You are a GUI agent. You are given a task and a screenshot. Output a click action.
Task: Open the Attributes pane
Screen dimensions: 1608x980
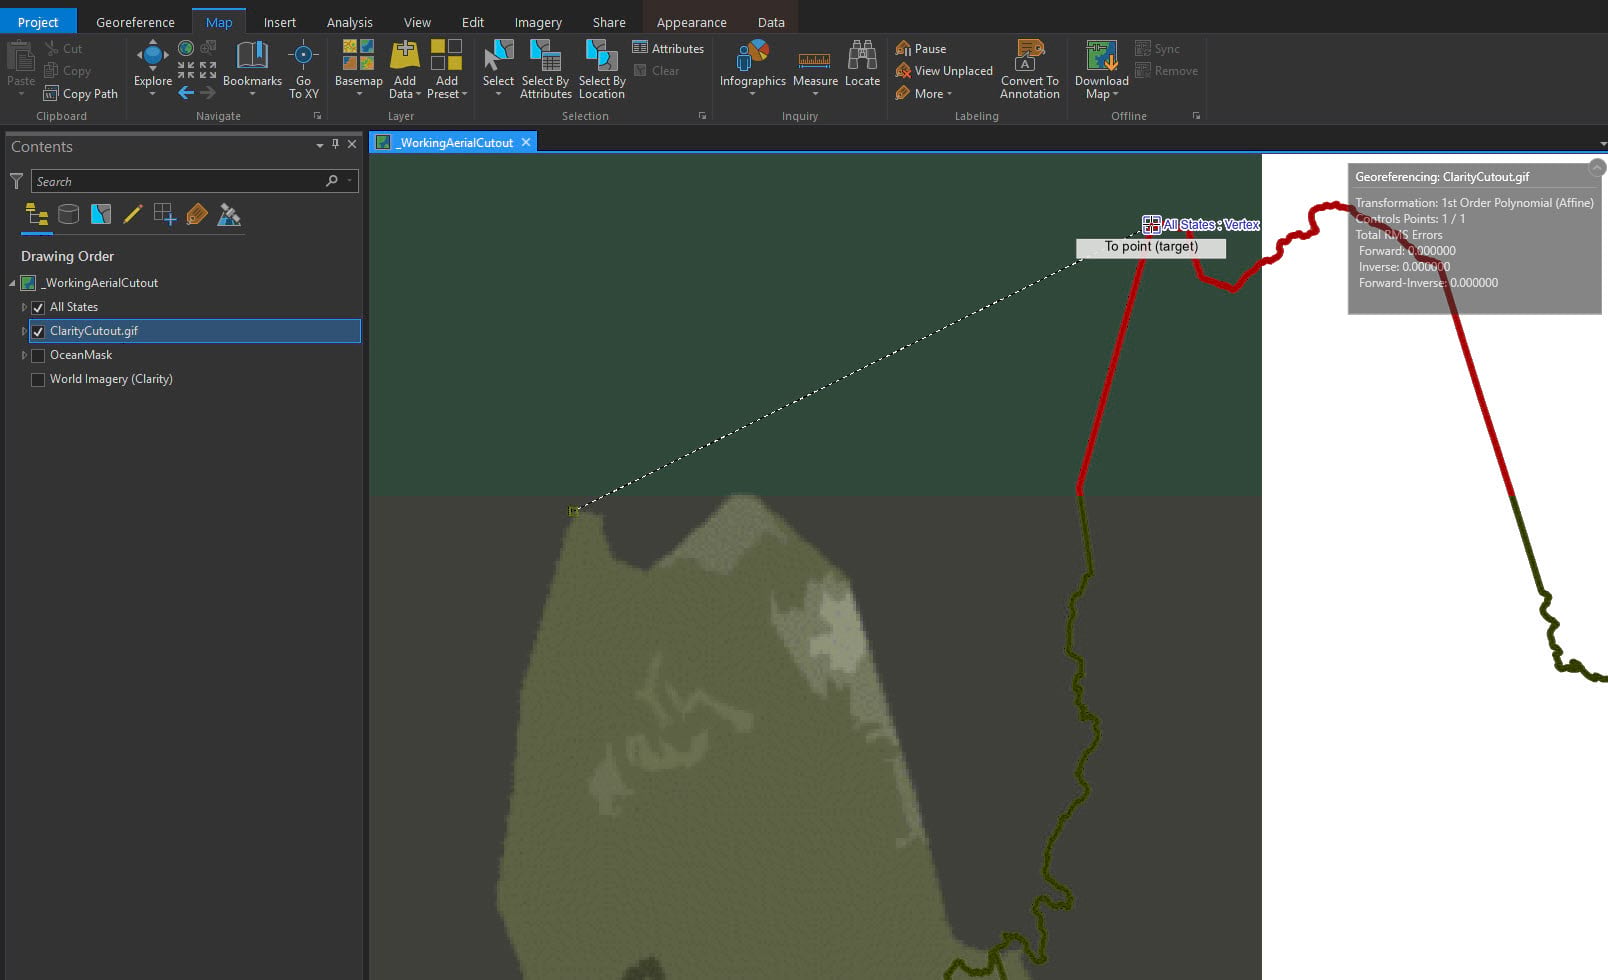(668, 48)
